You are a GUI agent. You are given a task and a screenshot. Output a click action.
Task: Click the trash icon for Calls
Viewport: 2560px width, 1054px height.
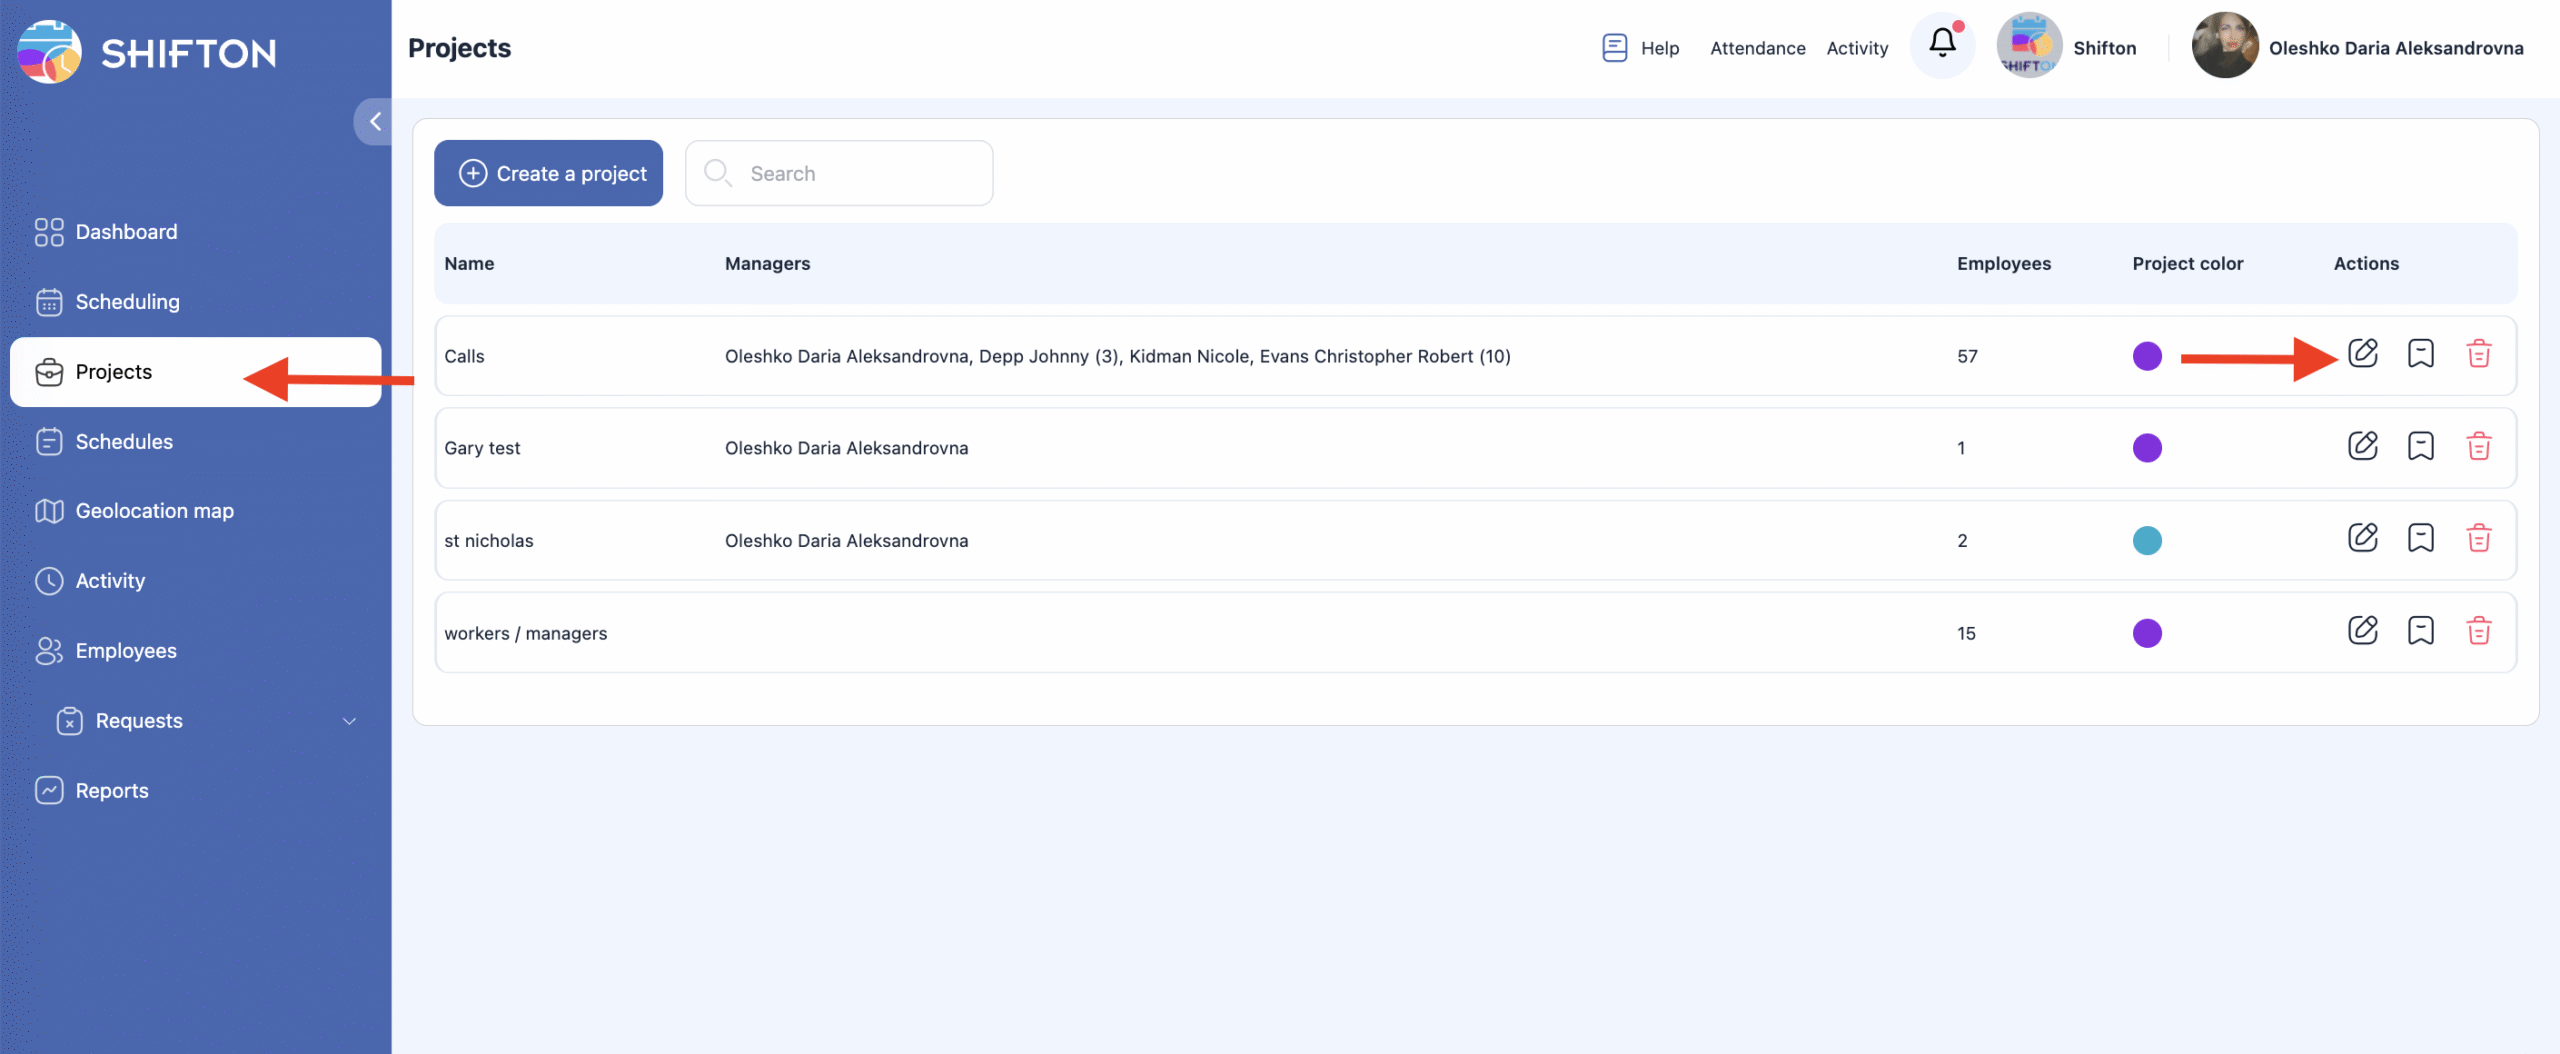click(x=2478, y=354)
